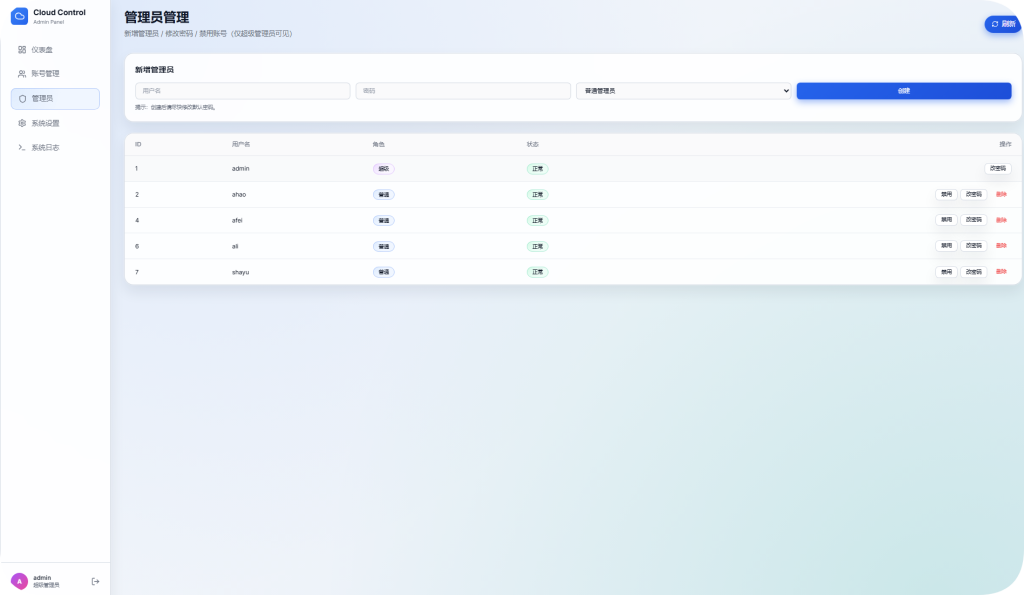Viewport: 1024px width, 595px height.
Task: Click the 正常 status badge in the ahao row
Action: [x=537, y=195]
